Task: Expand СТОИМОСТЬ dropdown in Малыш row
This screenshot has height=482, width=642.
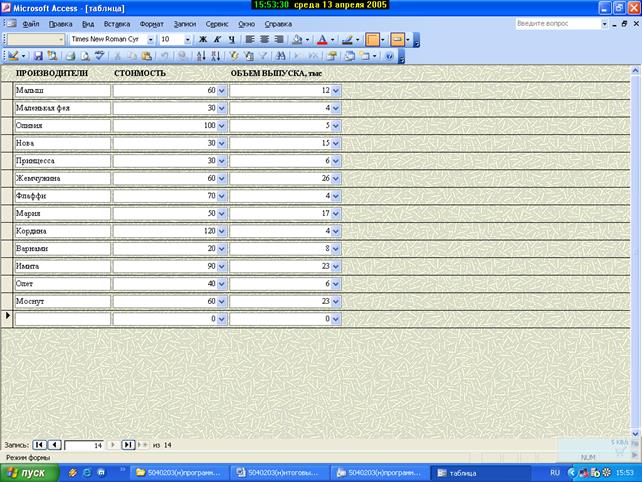Action: click(x=222, y=91)
